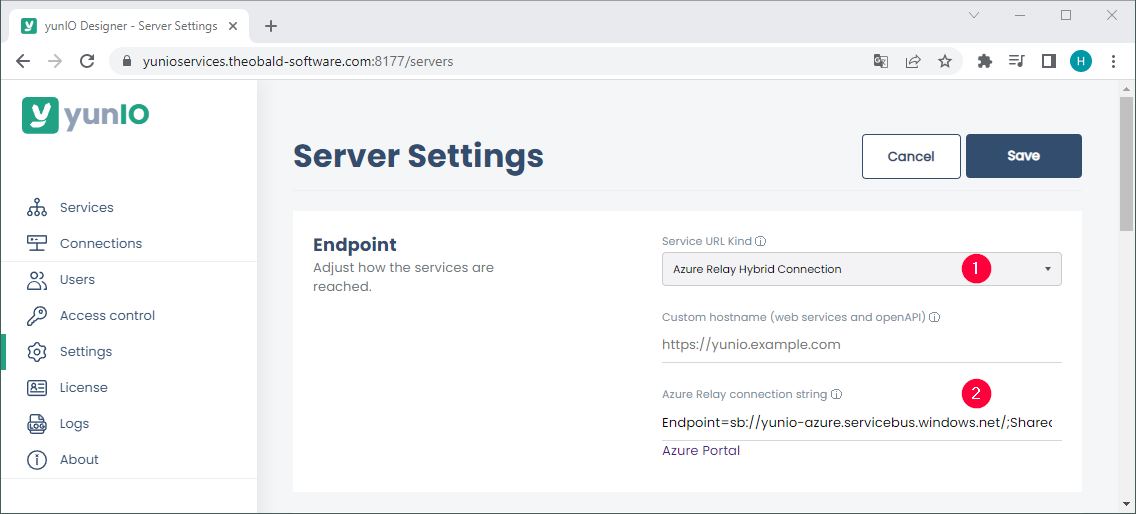Click the Services sidebar icon

click(37, 208)
